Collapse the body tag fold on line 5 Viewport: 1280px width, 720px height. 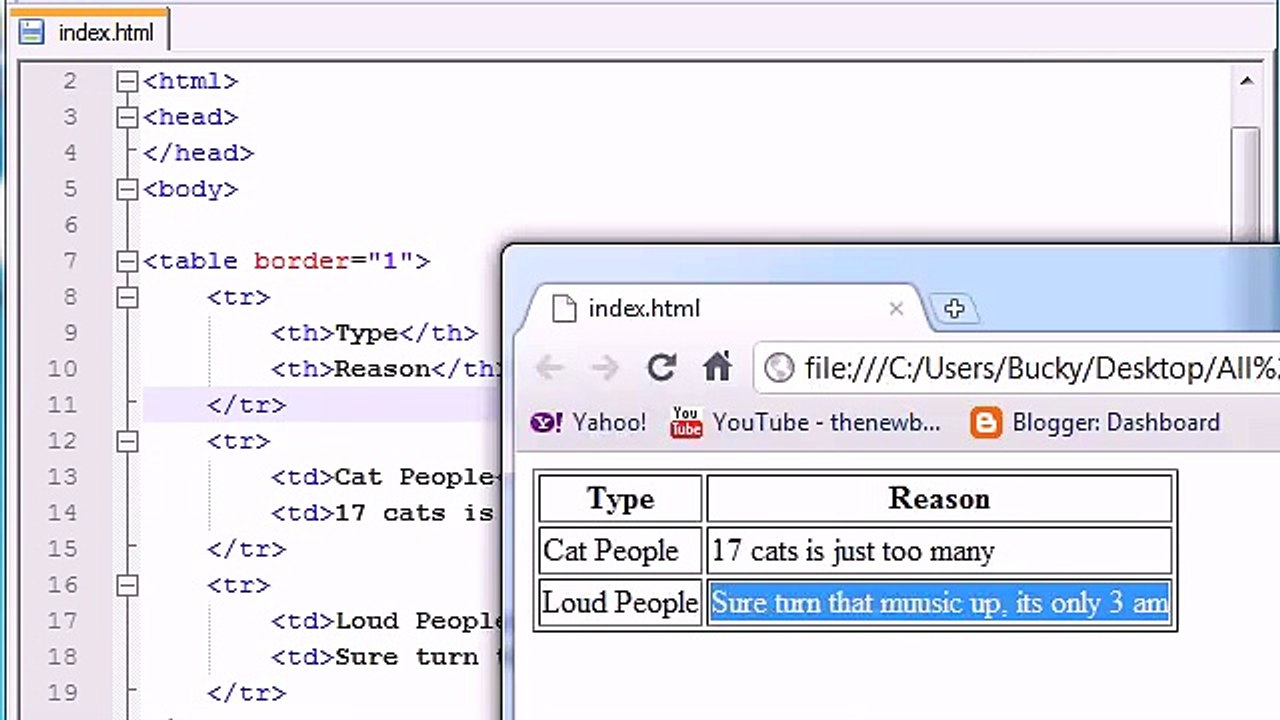[127, 189]
